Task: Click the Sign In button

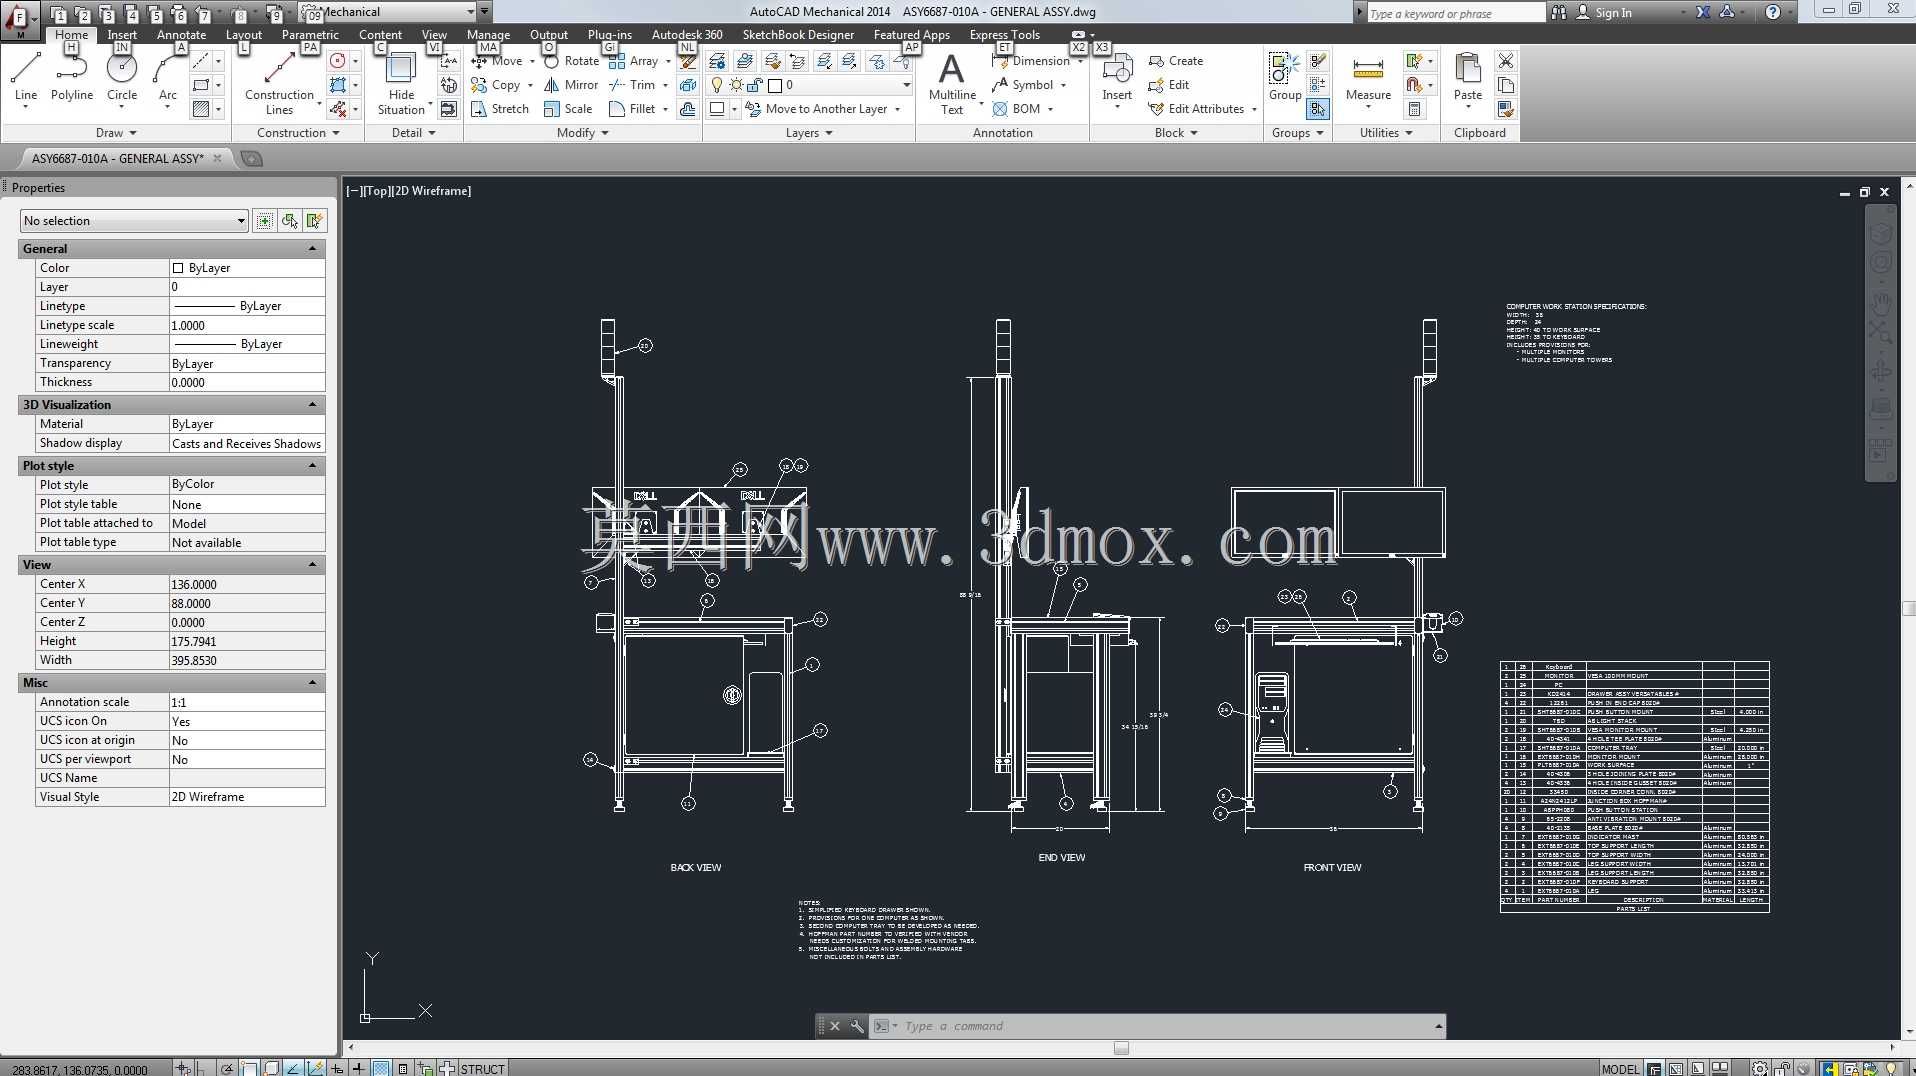Action: tap(1604, 12)
